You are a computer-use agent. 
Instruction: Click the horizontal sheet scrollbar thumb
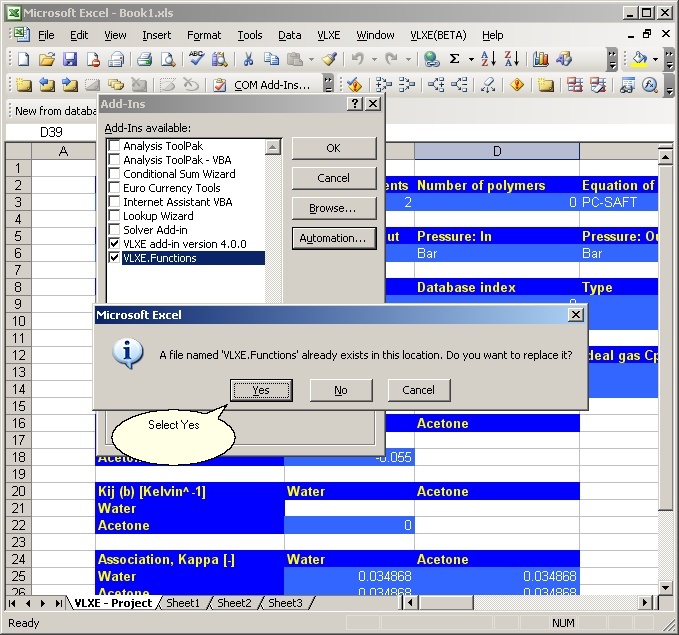point(446,603)
